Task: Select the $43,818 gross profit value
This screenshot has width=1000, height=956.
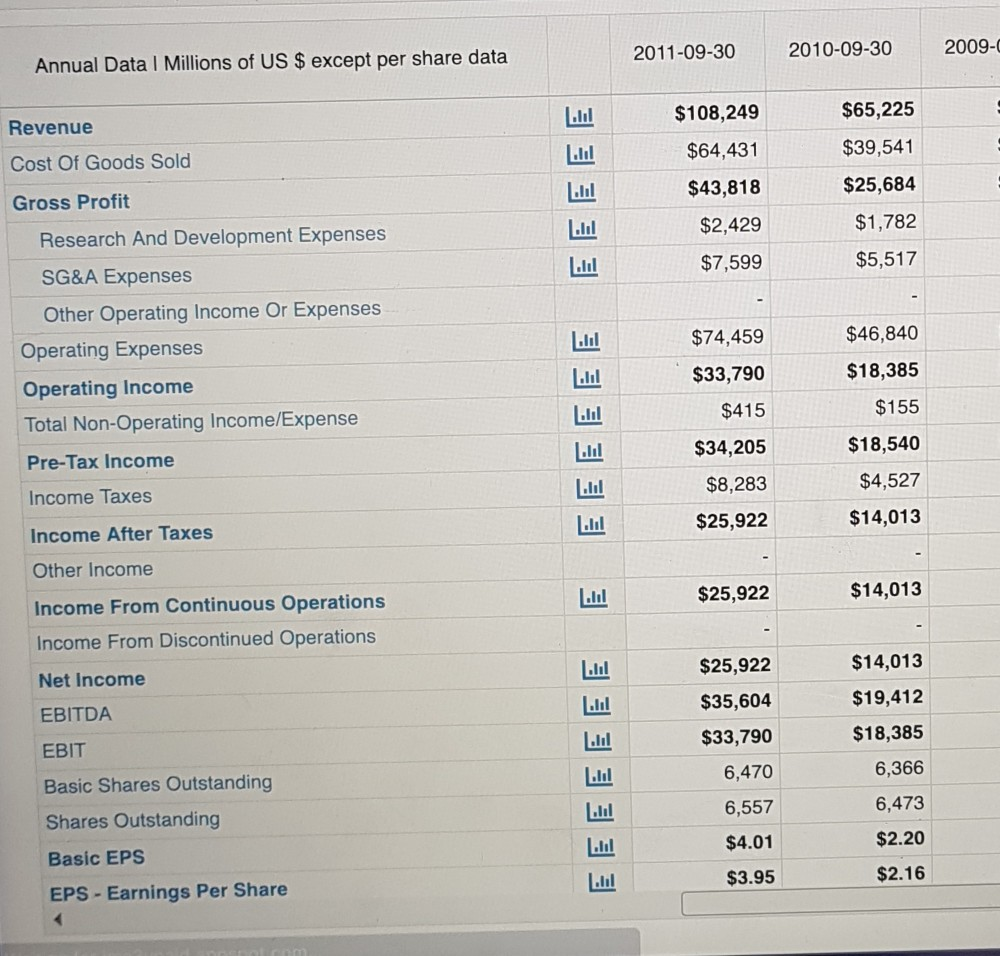Action: point(724,188)
